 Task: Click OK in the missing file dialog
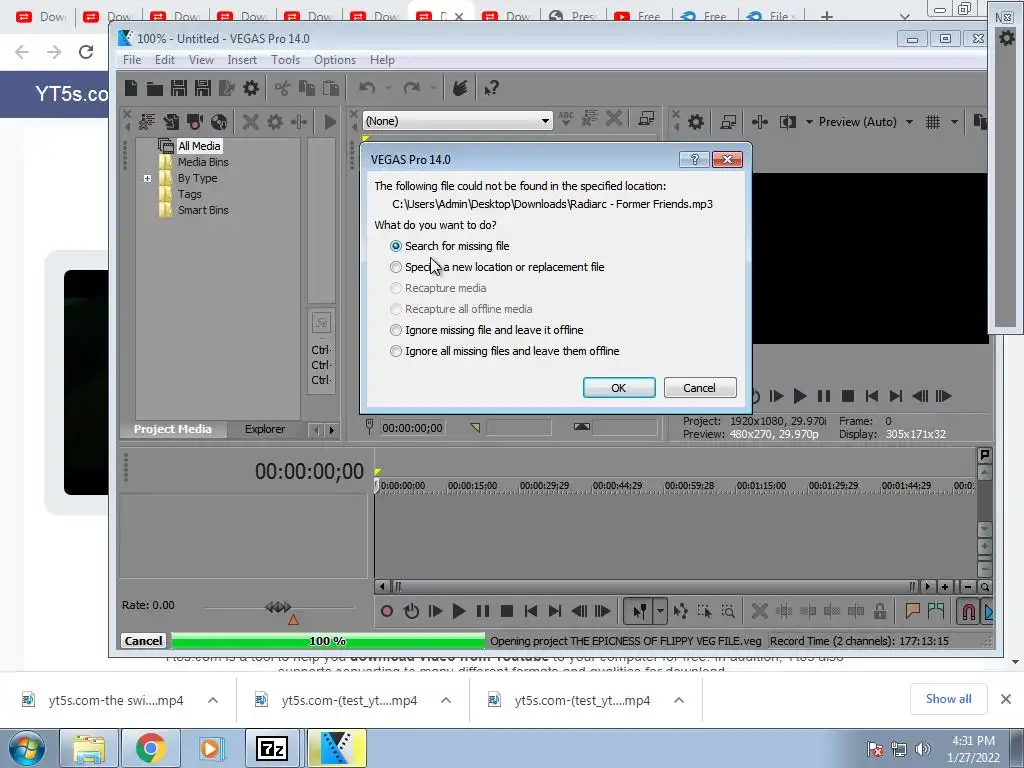pyautogui.click(x=618, y=388)
